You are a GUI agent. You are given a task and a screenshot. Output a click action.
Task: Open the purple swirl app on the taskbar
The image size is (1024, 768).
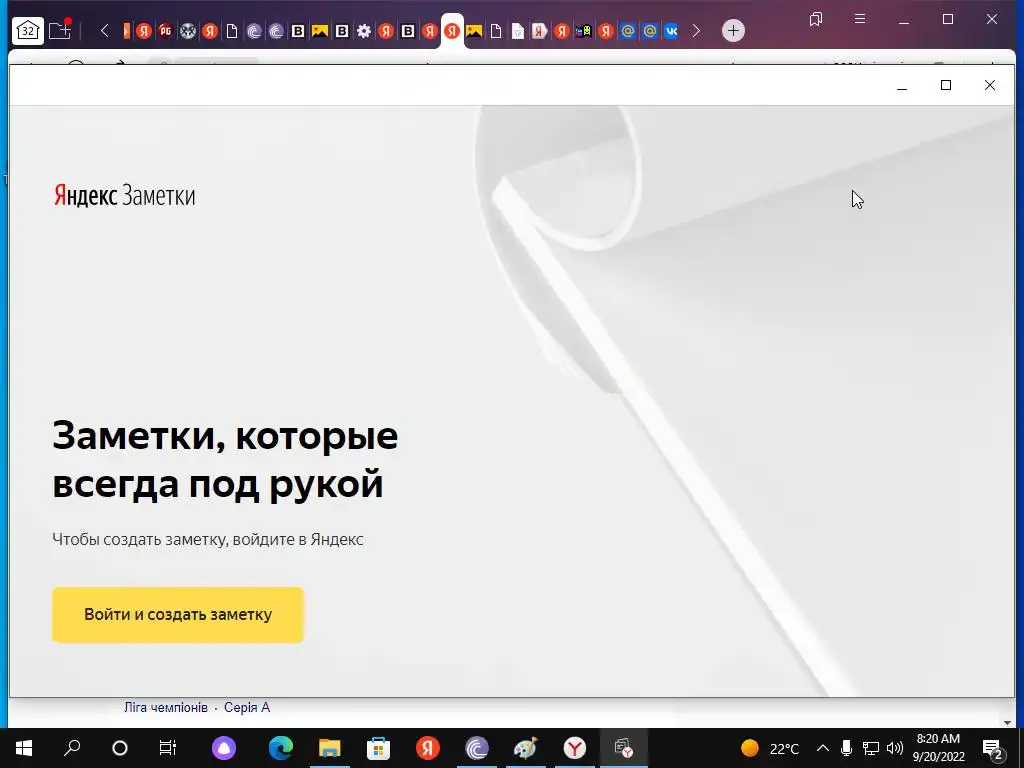pos(477,748)
